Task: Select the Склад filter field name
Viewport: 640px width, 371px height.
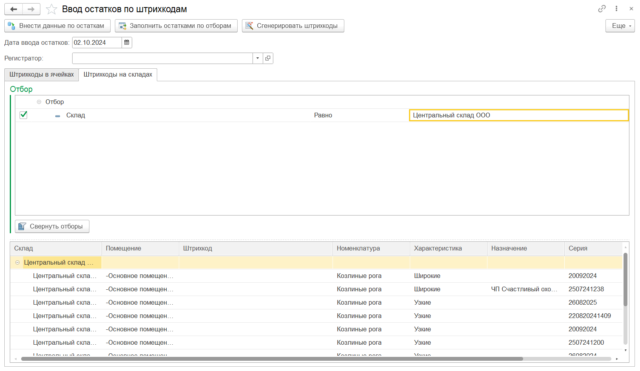Action: (x=76, y=115)
